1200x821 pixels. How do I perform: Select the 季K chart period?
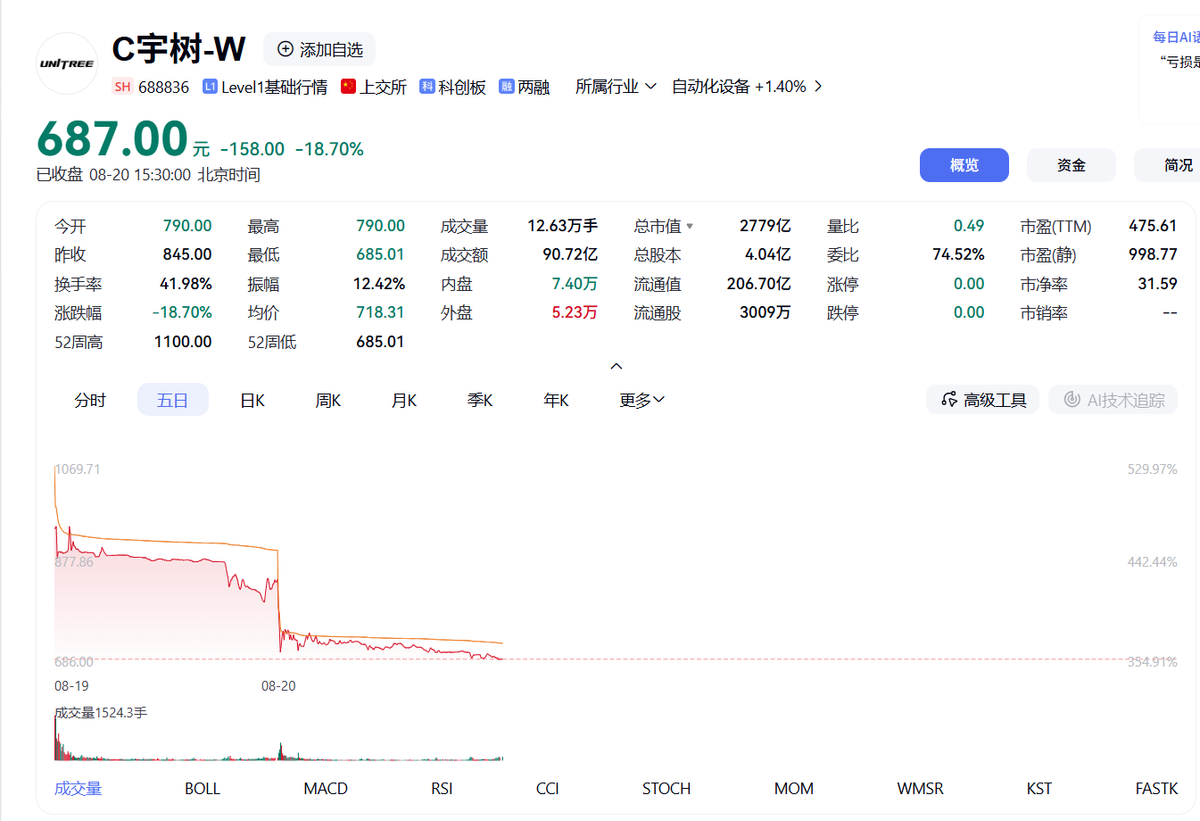pyautogui.click(x=480, y=400)
